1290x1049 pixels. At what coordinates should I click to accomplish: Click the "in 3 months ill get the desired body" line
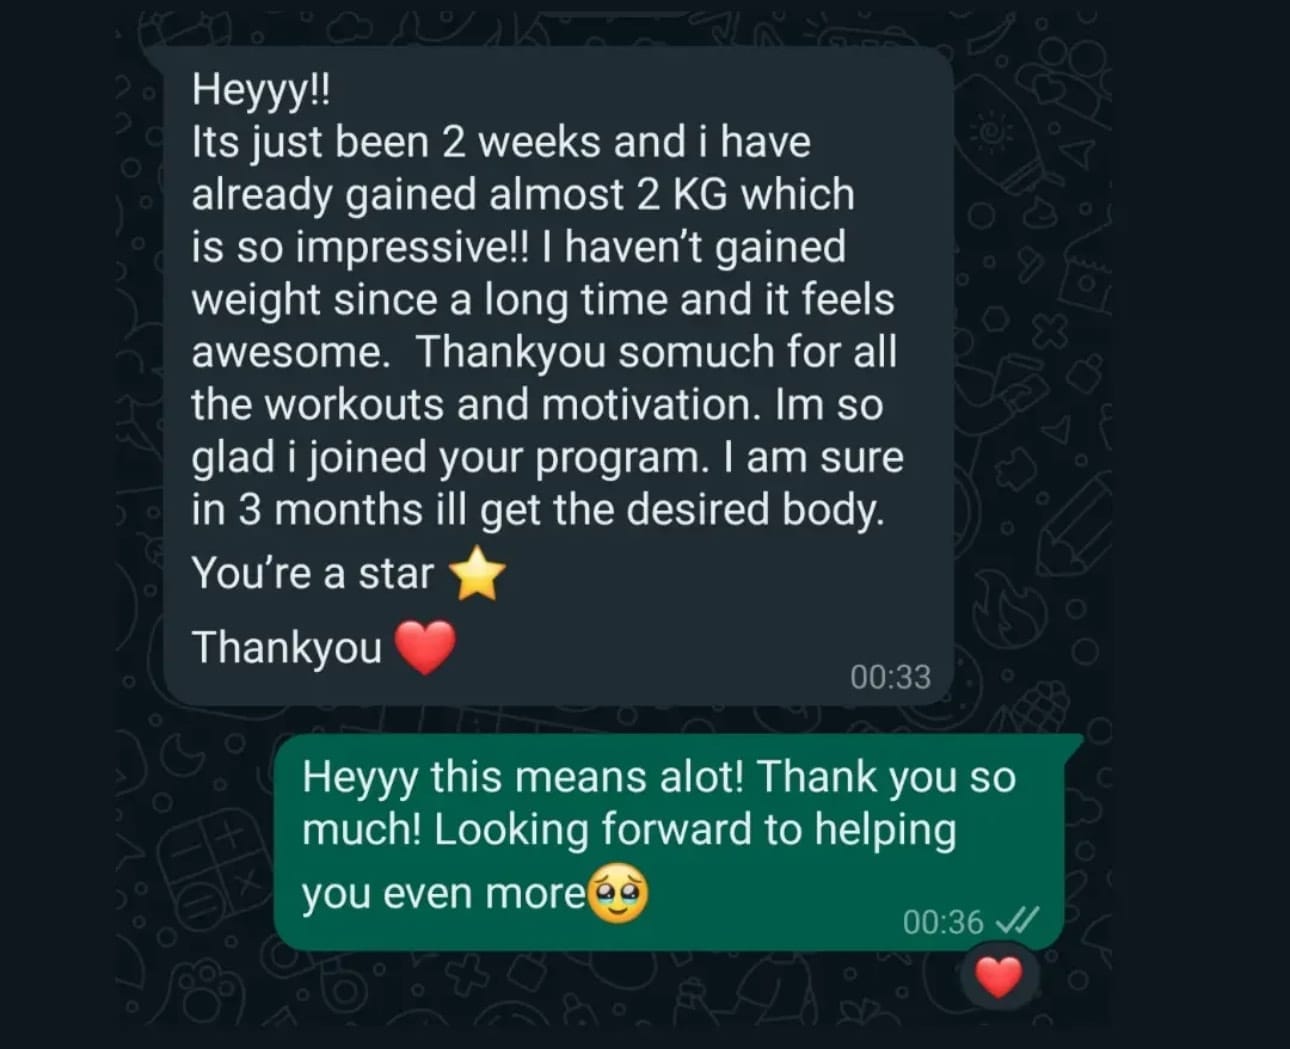(x=538, y=511)
